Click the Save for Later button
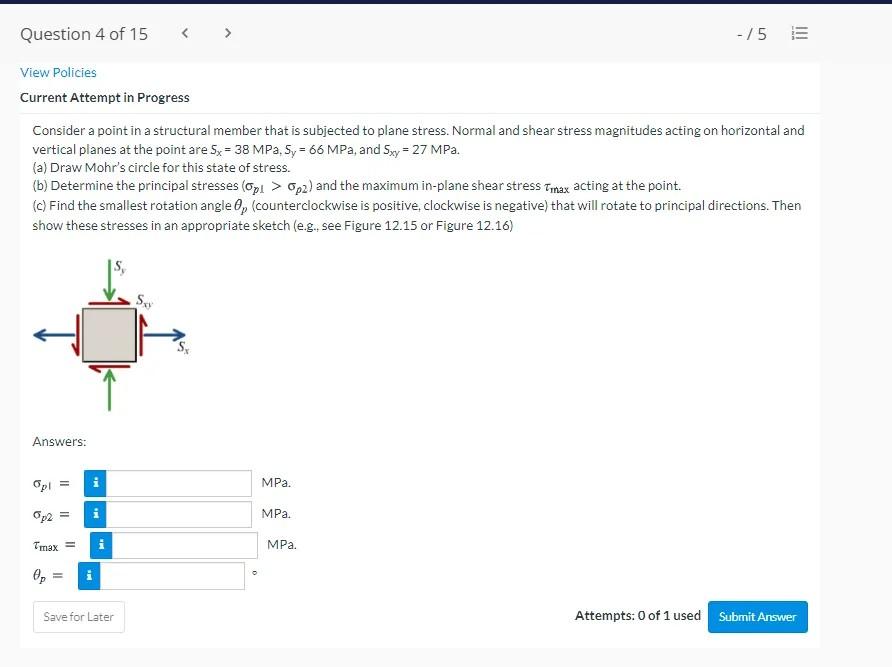The image size is (892, 667). click(78, 617)
